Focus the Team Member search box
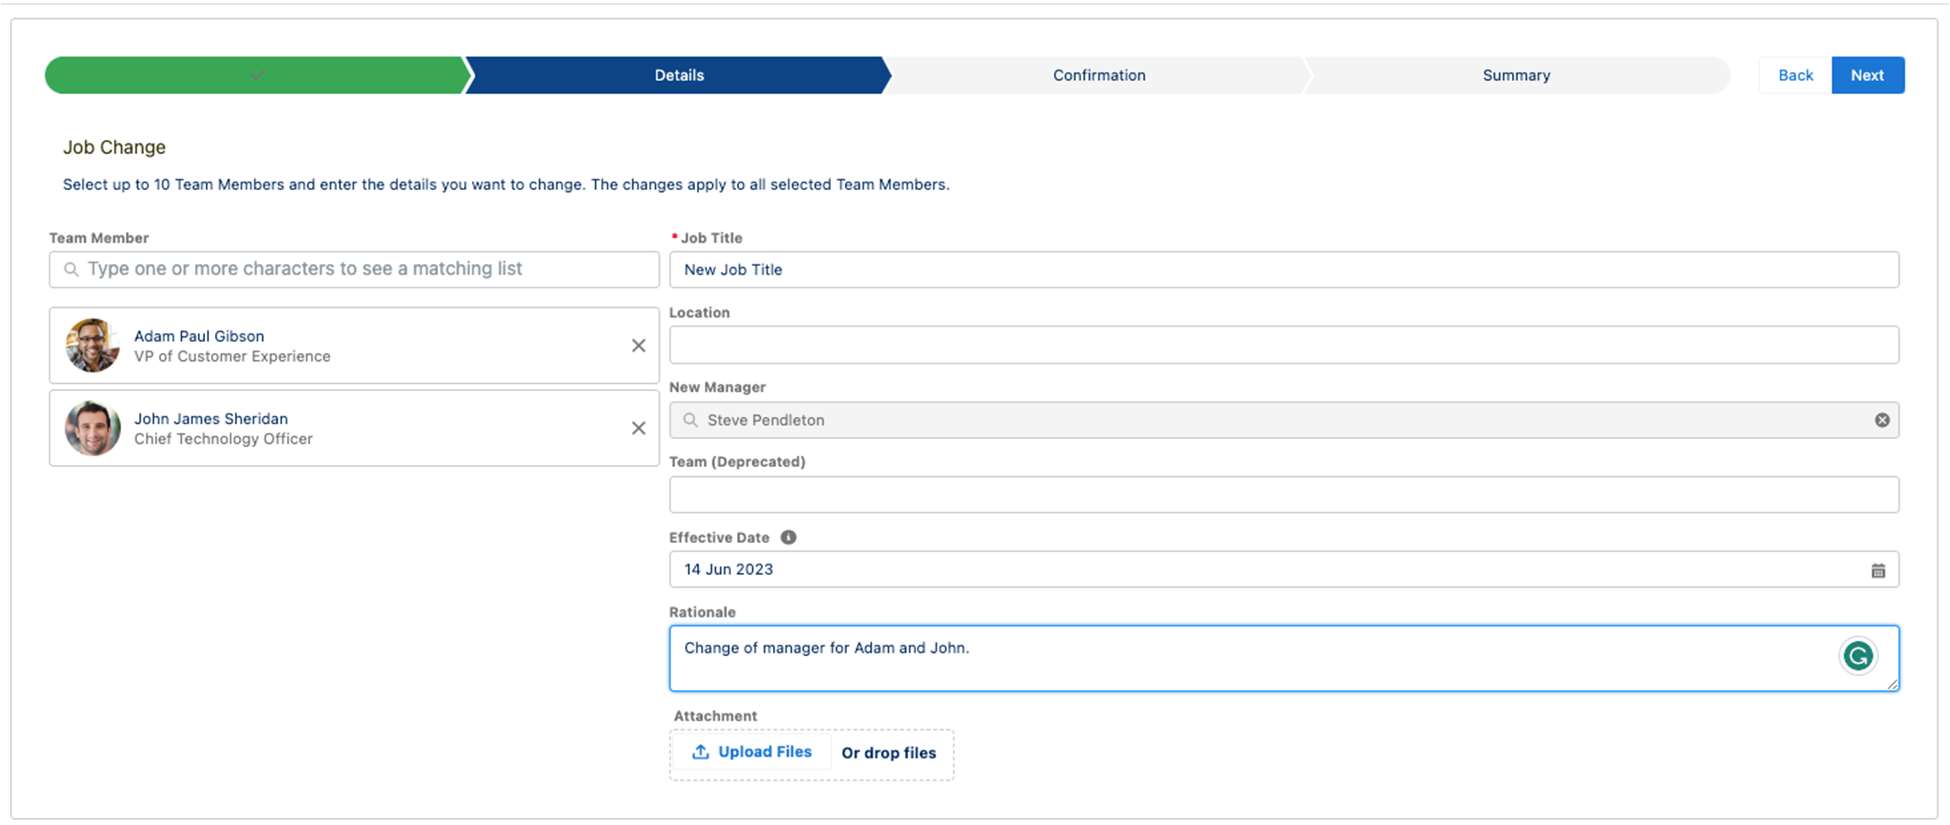This screenshot has height=825, width=1950. click(x=354, y=269)
